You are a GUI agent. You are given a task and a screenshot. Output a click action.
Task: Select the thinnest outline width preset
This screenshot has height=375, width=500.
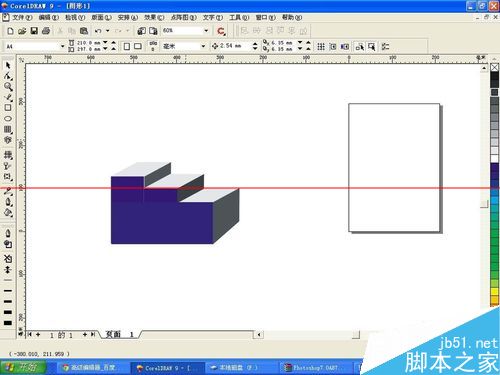[8, 281]
